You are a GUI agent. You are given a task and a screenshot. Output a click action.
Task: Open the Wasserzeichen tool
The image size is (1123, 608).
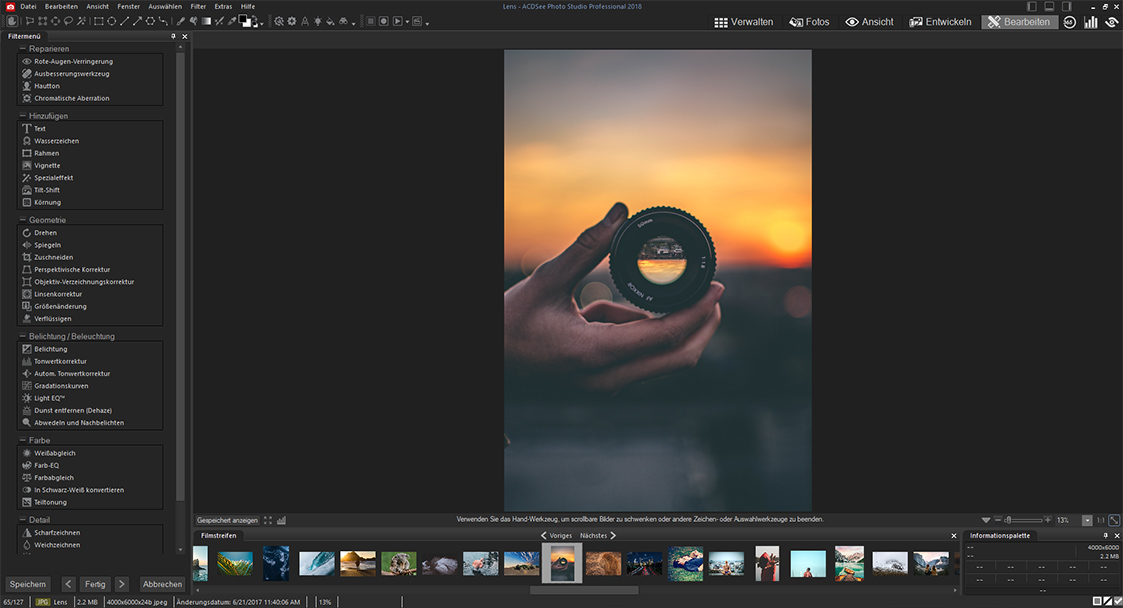[54, 140]
